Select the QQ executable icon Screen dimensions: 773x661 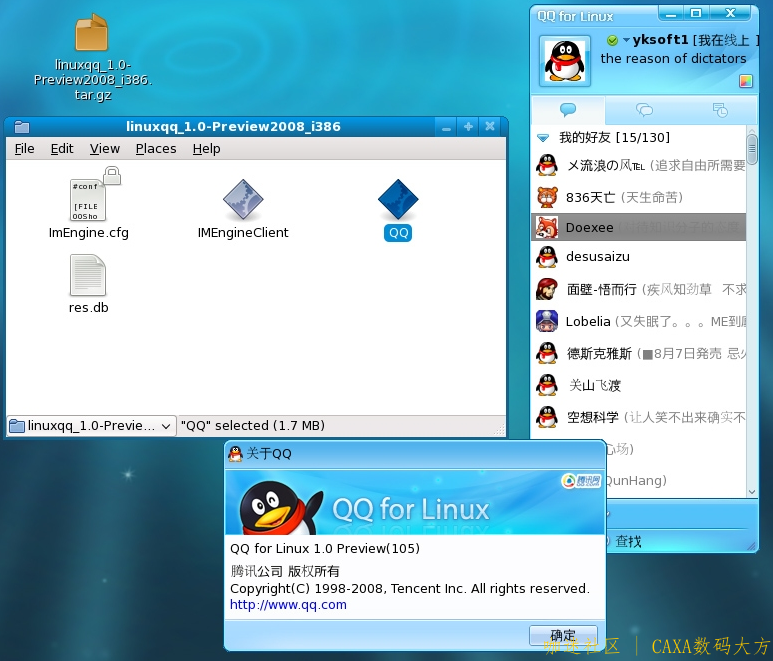(398, 200)
